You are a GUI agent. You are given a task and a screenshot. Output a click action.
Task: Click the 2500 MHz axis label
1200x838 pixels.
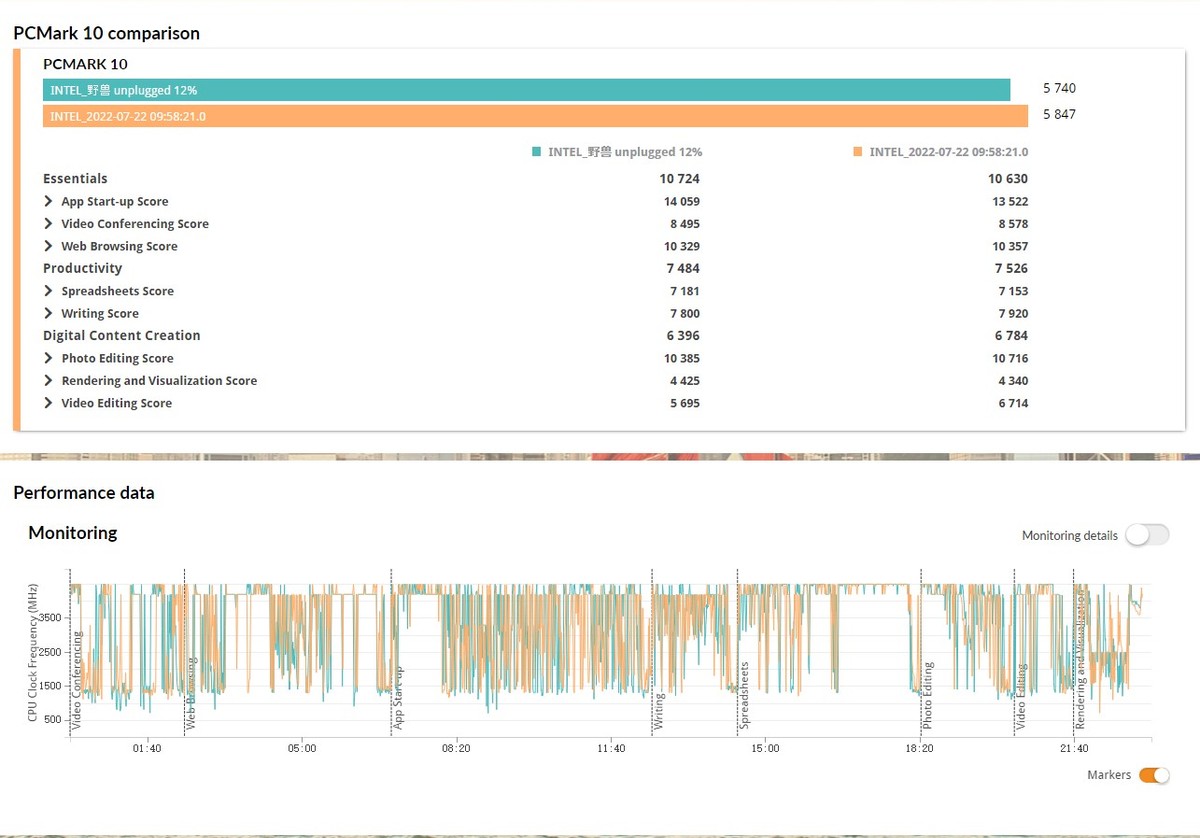click(52, 652)
